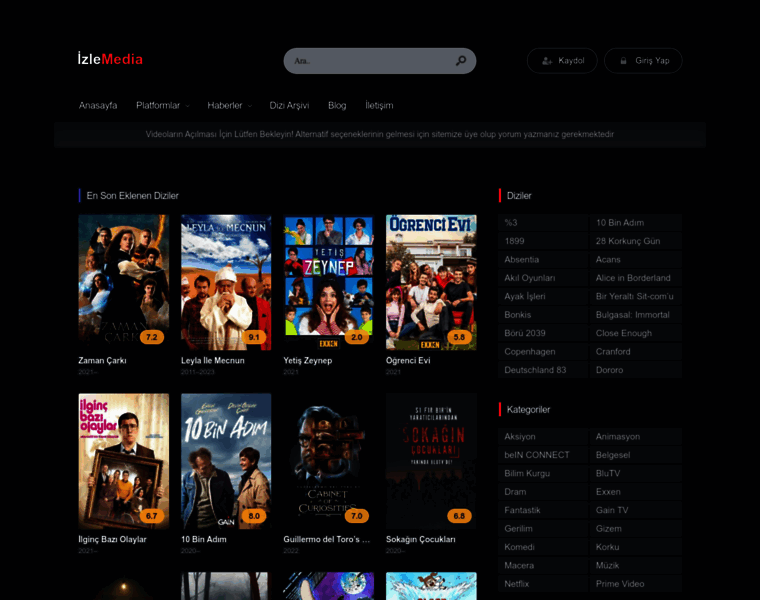Select the Aksiyon category
The height and width of the screenshot is (600, 760).
pos(543,437)
